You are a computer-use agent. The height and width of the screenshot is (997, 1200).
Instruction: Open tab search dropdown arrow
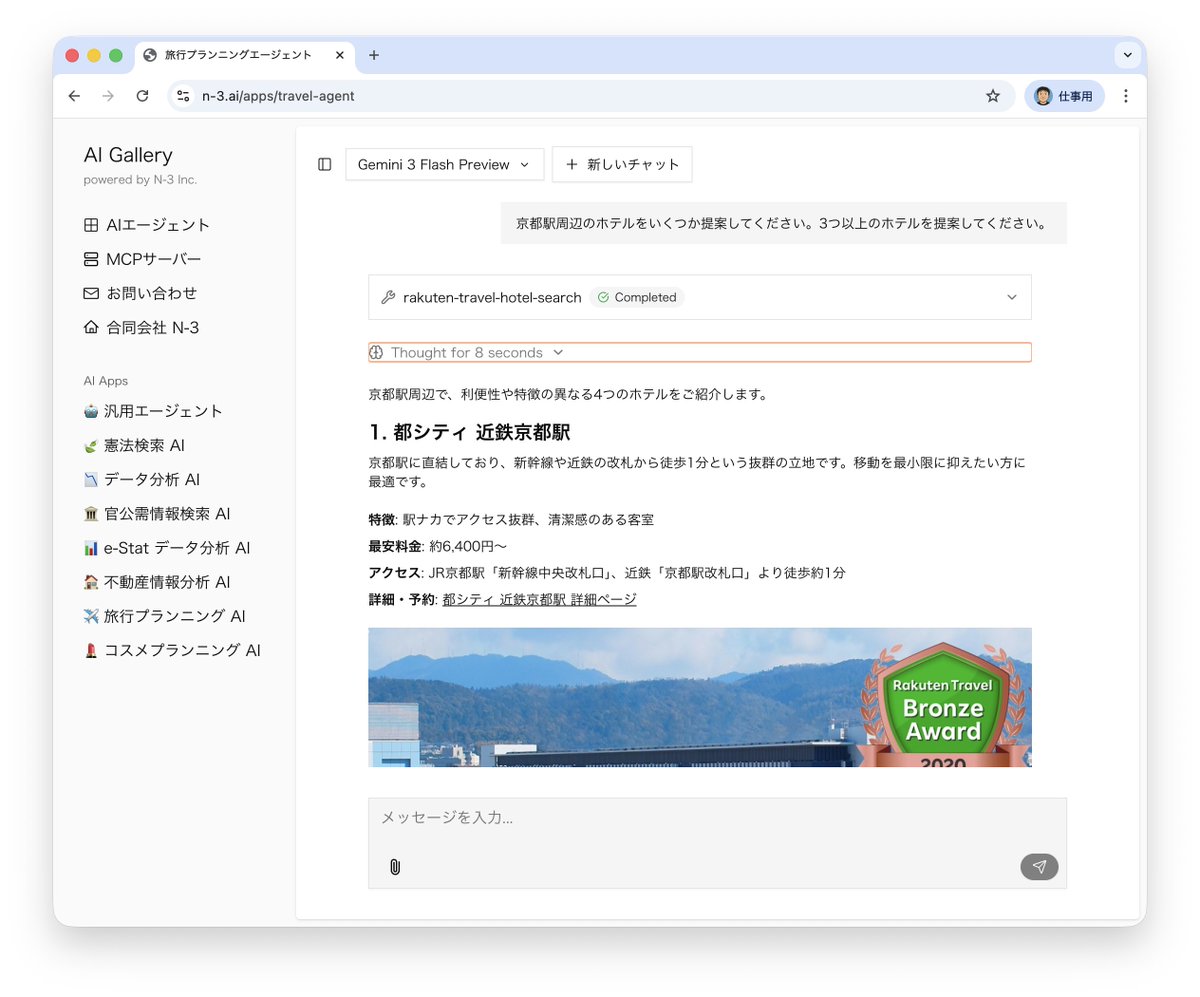tap(1128, 55)
